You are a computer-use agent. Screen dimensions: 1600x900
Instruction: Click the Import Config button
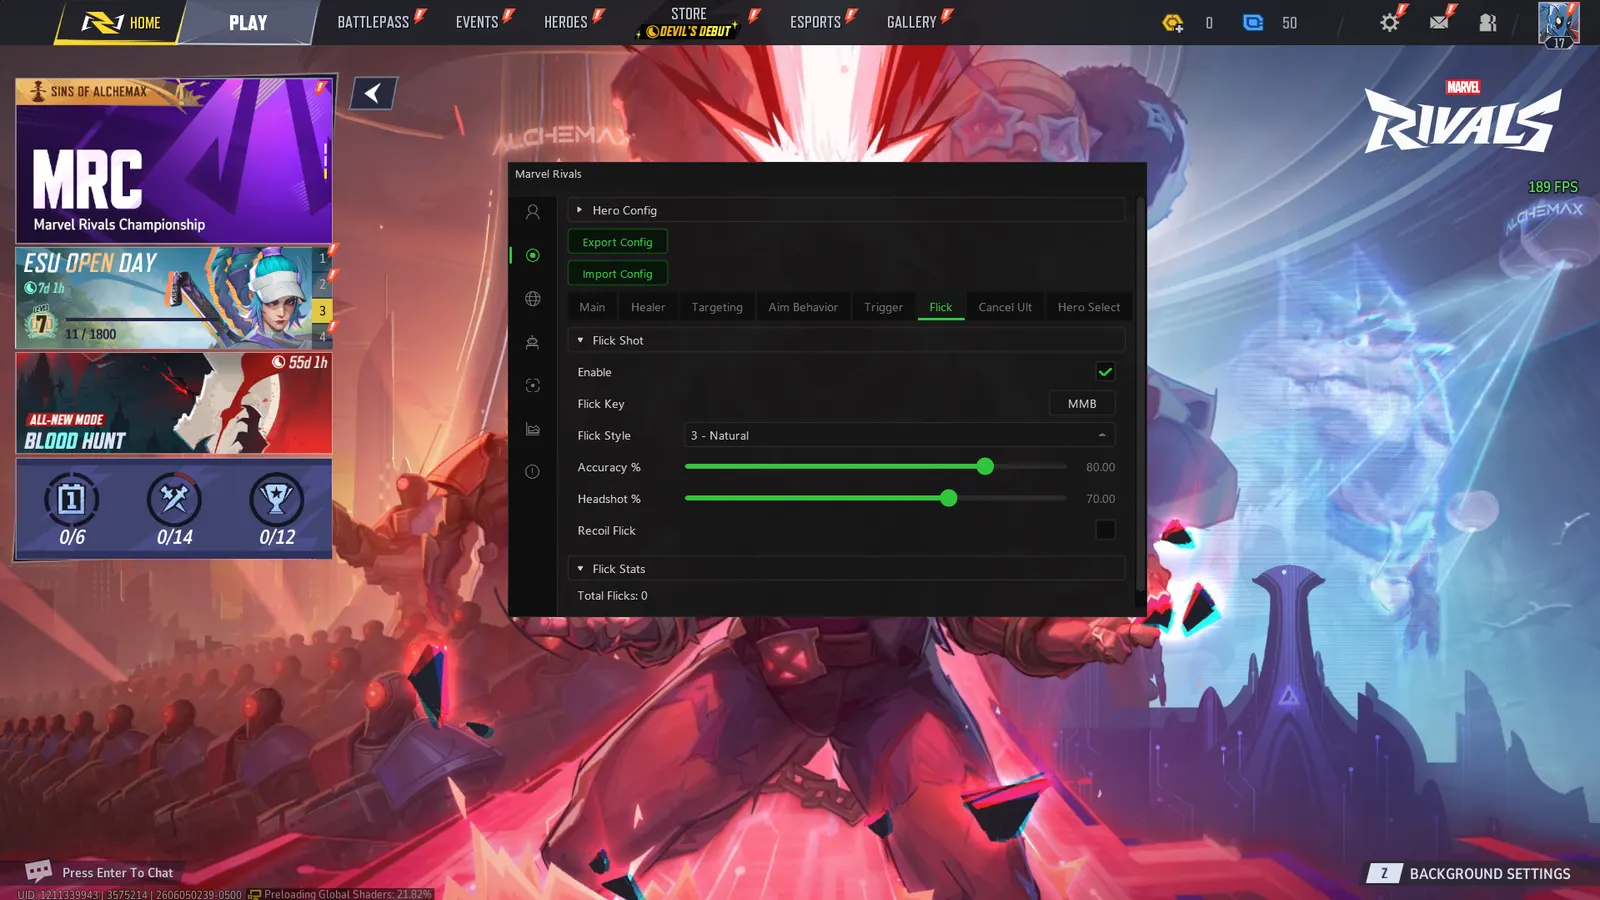(617, 274)
